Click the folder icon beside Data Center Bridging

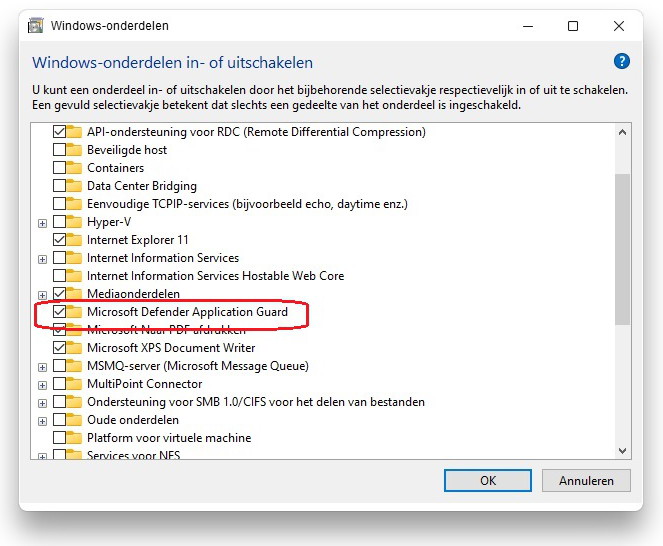tap(74, 186)
